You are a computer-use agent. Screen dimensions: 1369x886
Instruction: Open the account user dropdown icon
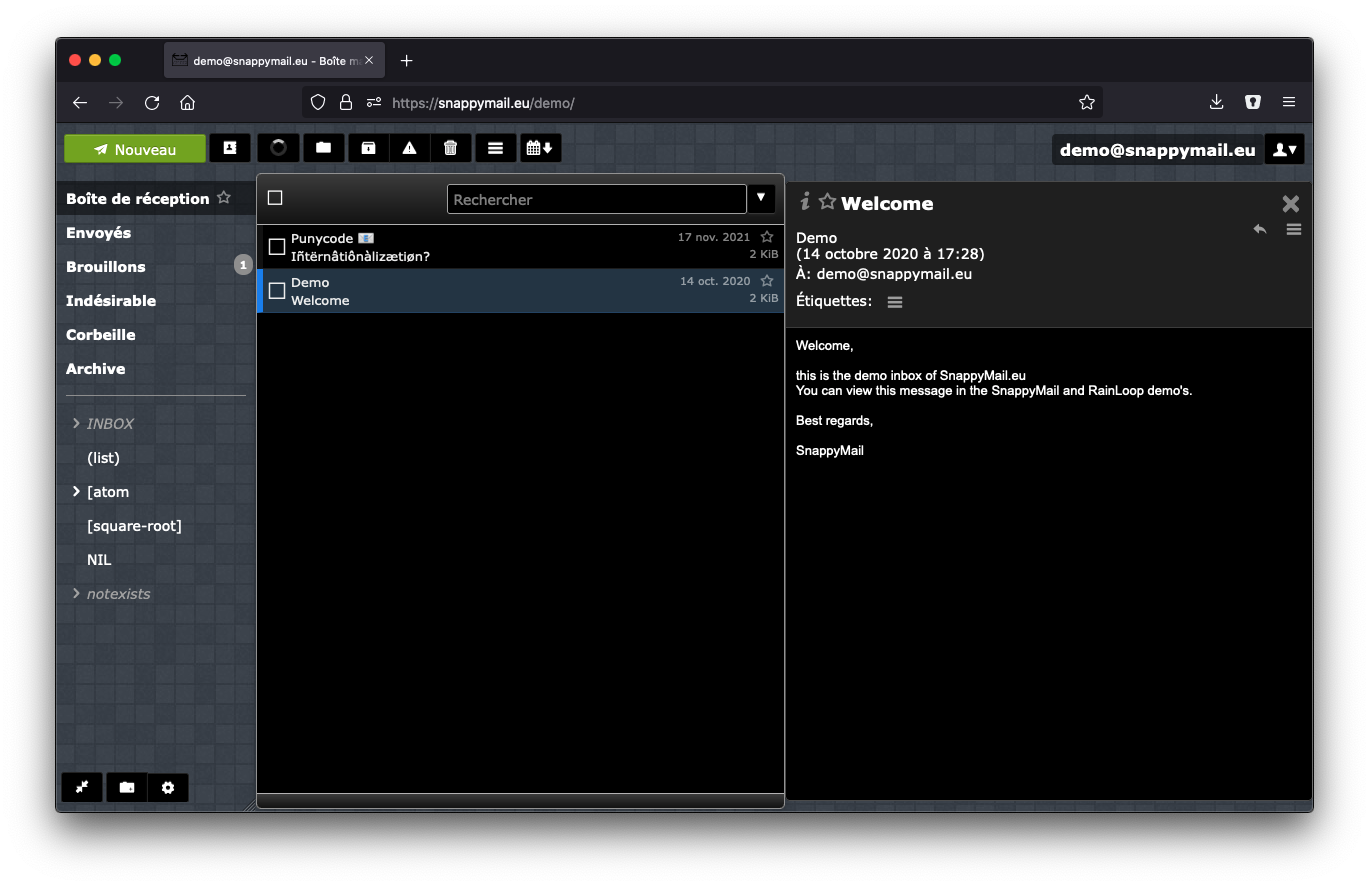[1285, 149]
